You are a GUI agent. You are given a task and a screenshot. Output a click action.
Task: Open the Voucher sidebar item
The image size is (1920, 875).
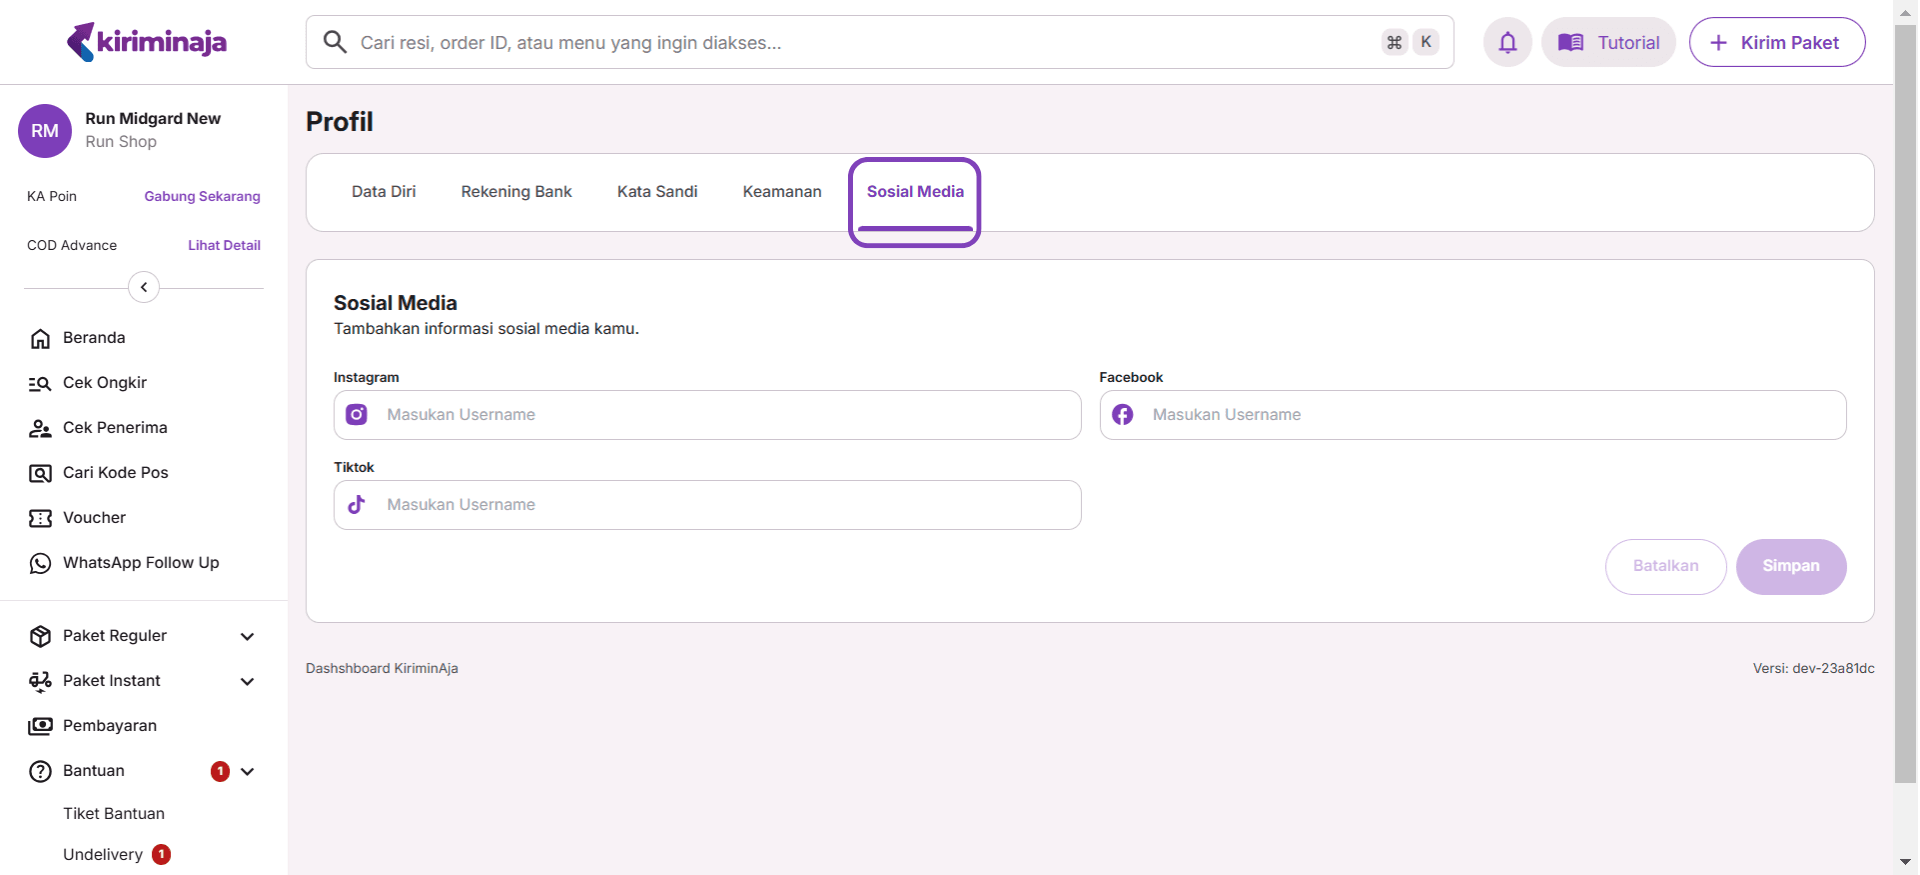point(94,518)
